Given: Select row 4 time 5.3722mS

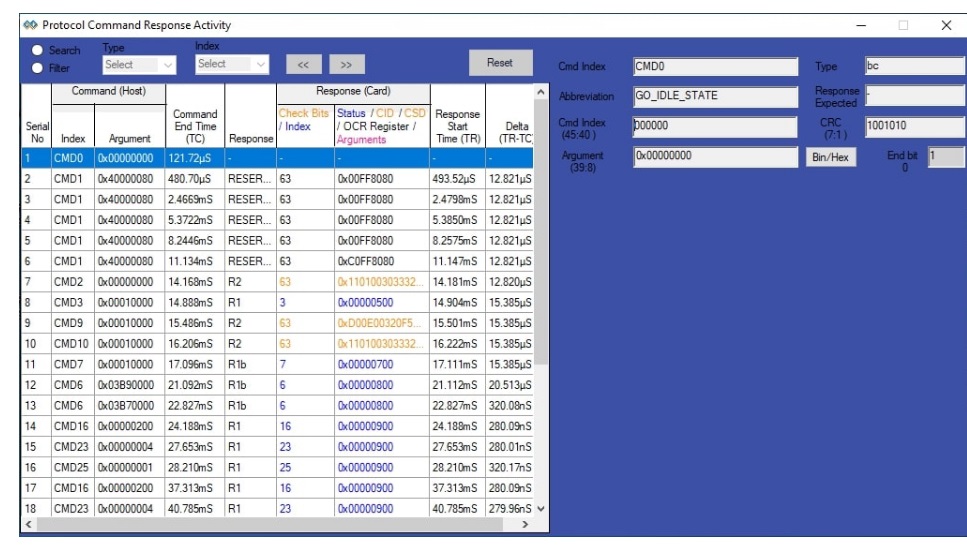Looking at the screenshot, I should 195,220.
